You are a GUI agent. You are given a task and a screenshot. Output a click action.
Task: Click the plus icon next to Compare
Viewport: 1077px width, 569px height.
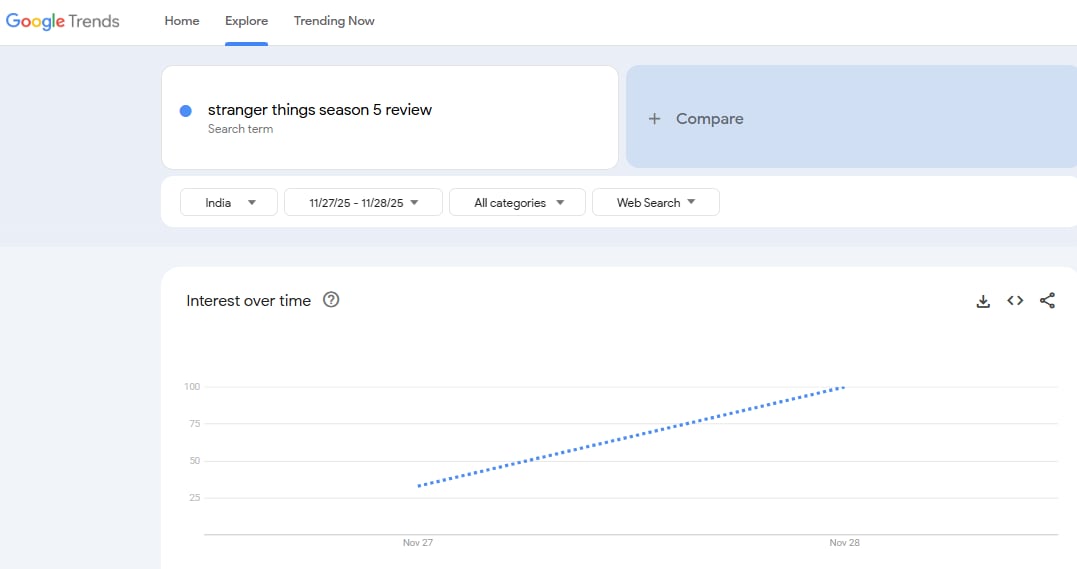point(655,119)
